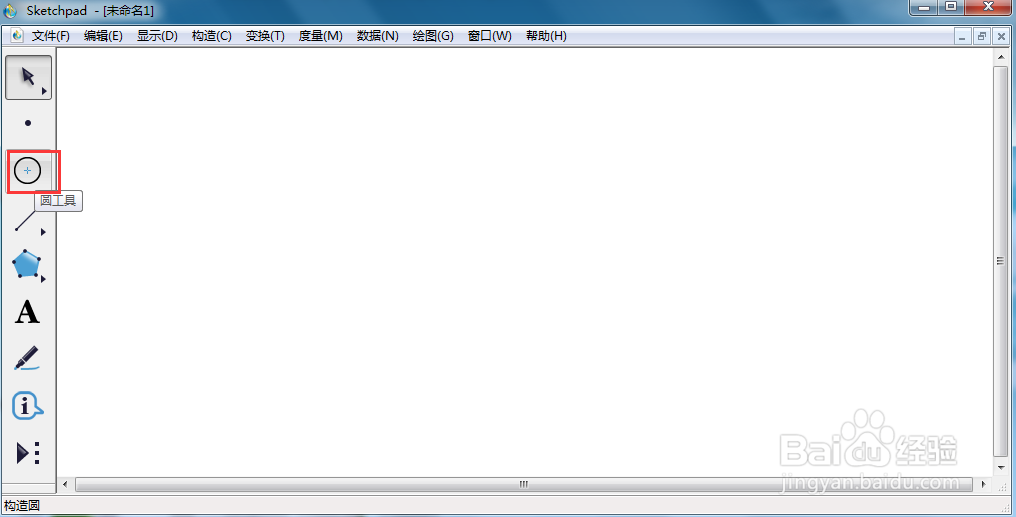Click the 构造圆 status bar text
Screen dimensions: 1016x517
22,505
